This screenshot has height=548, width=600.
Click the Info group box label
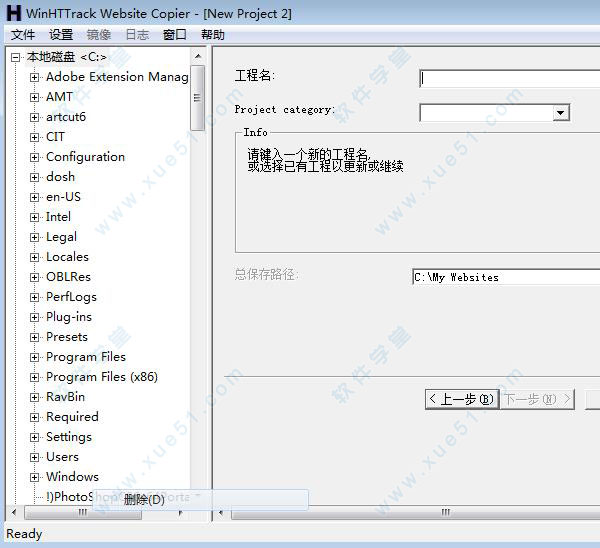tap(255, 132)
